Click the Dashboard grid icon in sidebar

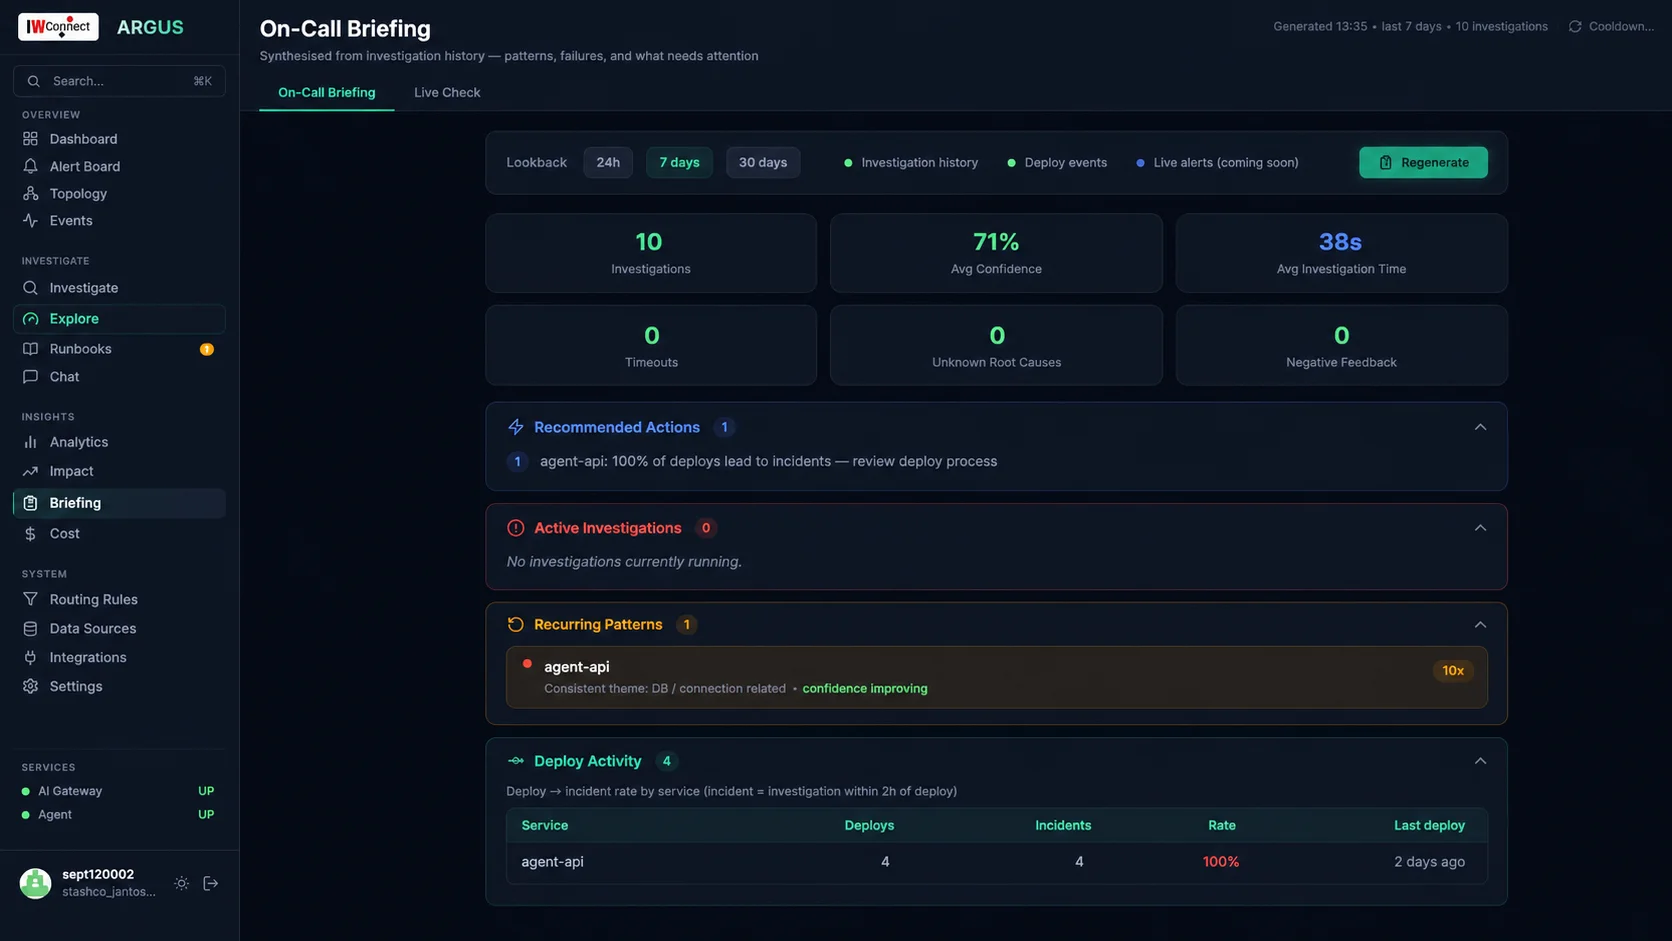coord(30,139)
